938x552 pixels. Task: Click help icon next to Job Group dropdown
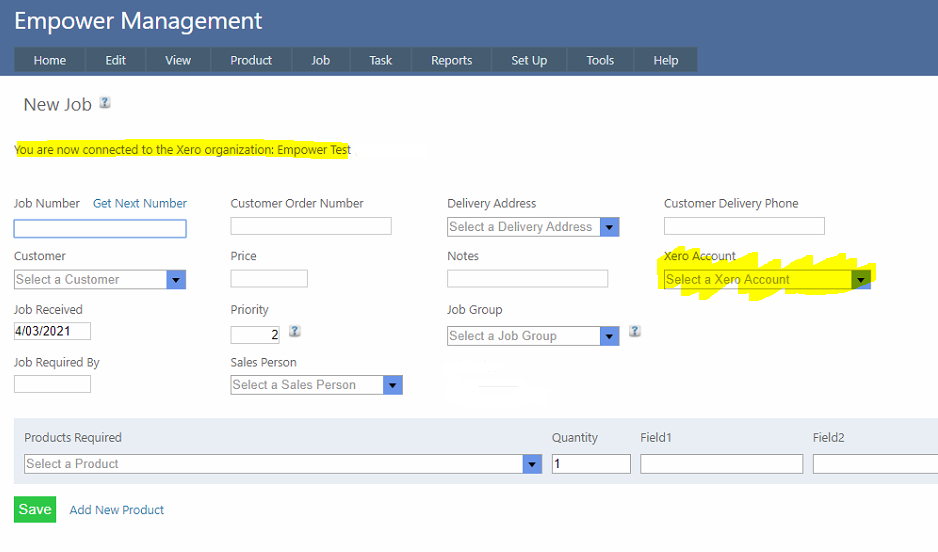pos(635,331)
